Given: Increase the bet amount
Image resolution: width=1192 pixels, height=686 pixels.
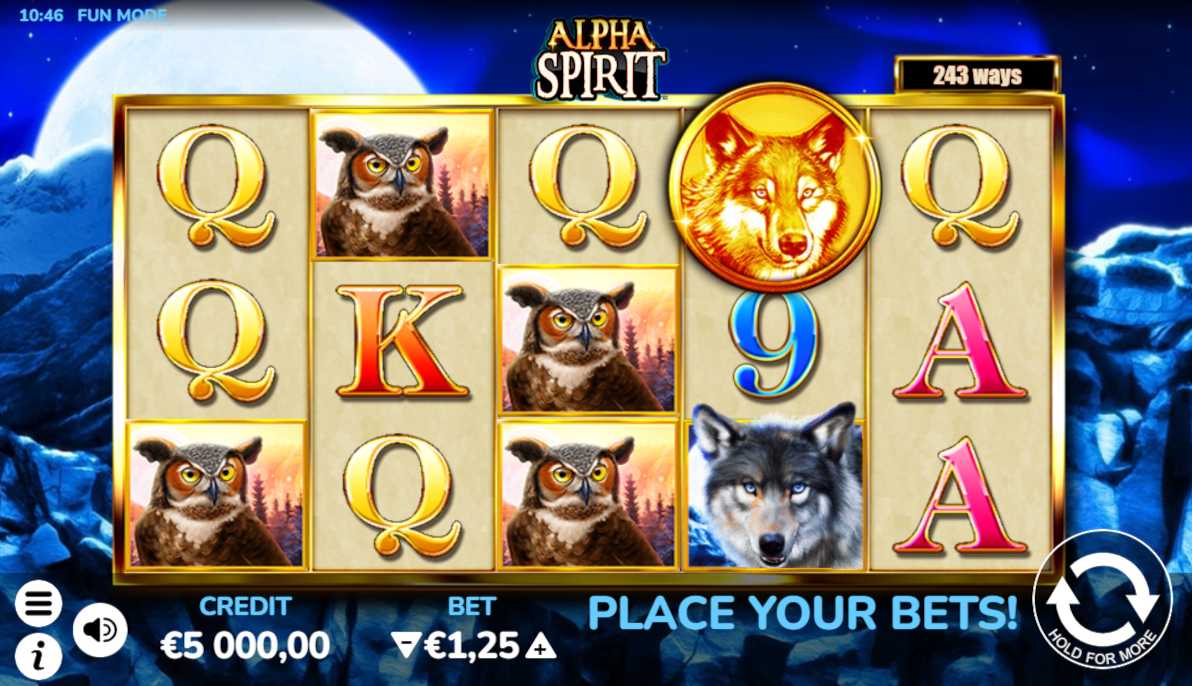Looking at the screenshot, I should (x=541, y=646).
